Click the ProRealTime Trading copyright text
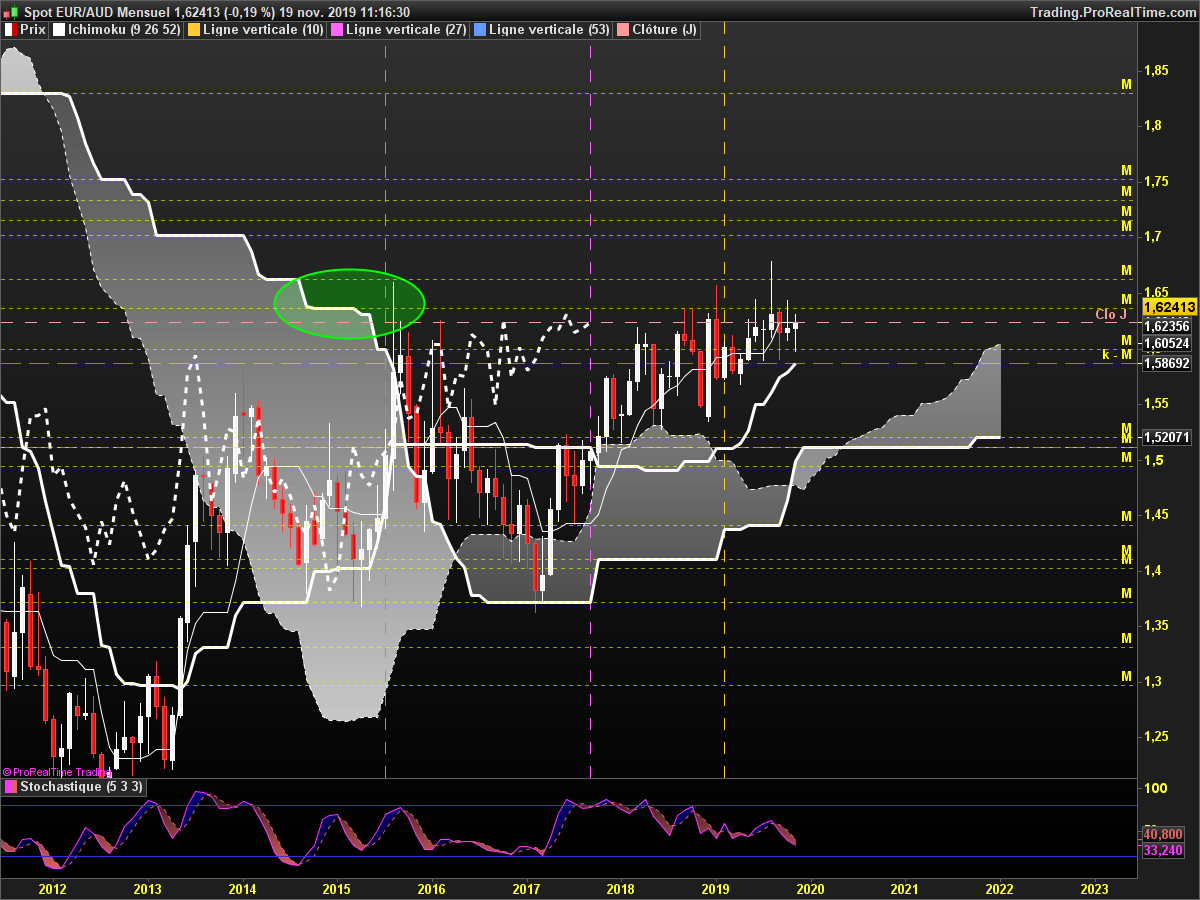 click(x=57, y=772)
